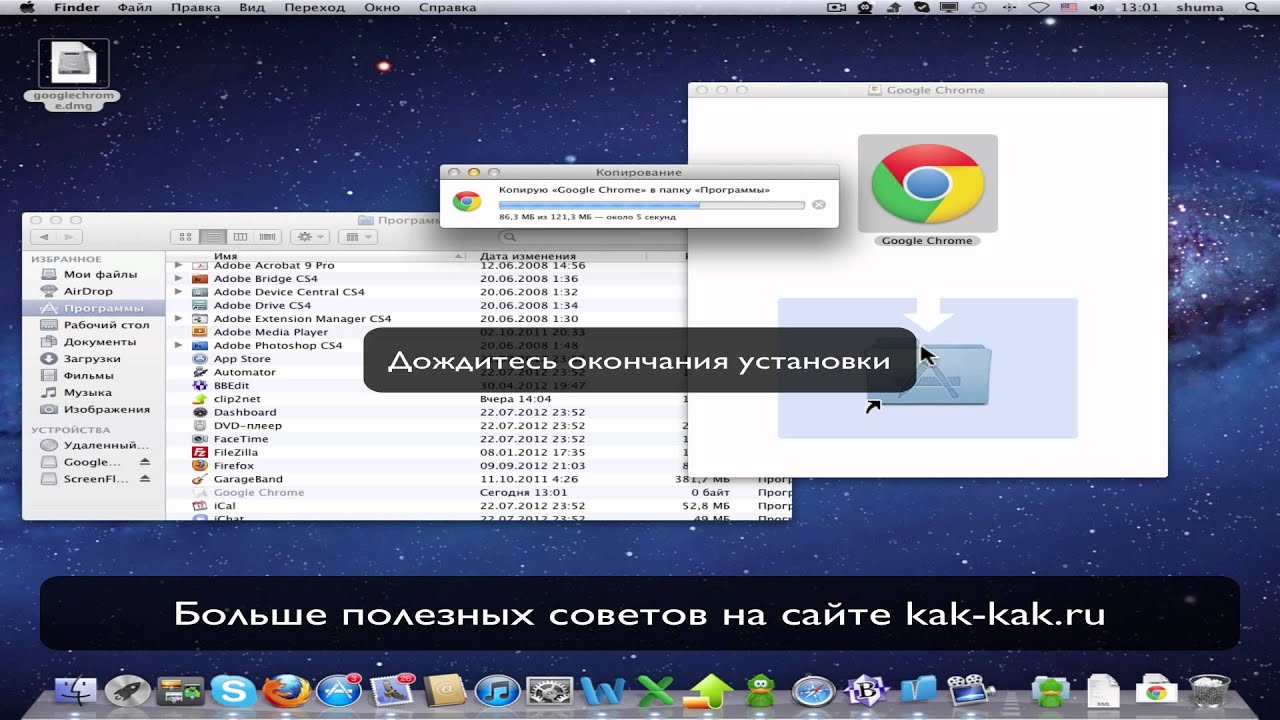Expand Adobe Extension Manager CS4 folder
Image resolution: width=1280 pixels, height=720 pixels.
[179, 319]
